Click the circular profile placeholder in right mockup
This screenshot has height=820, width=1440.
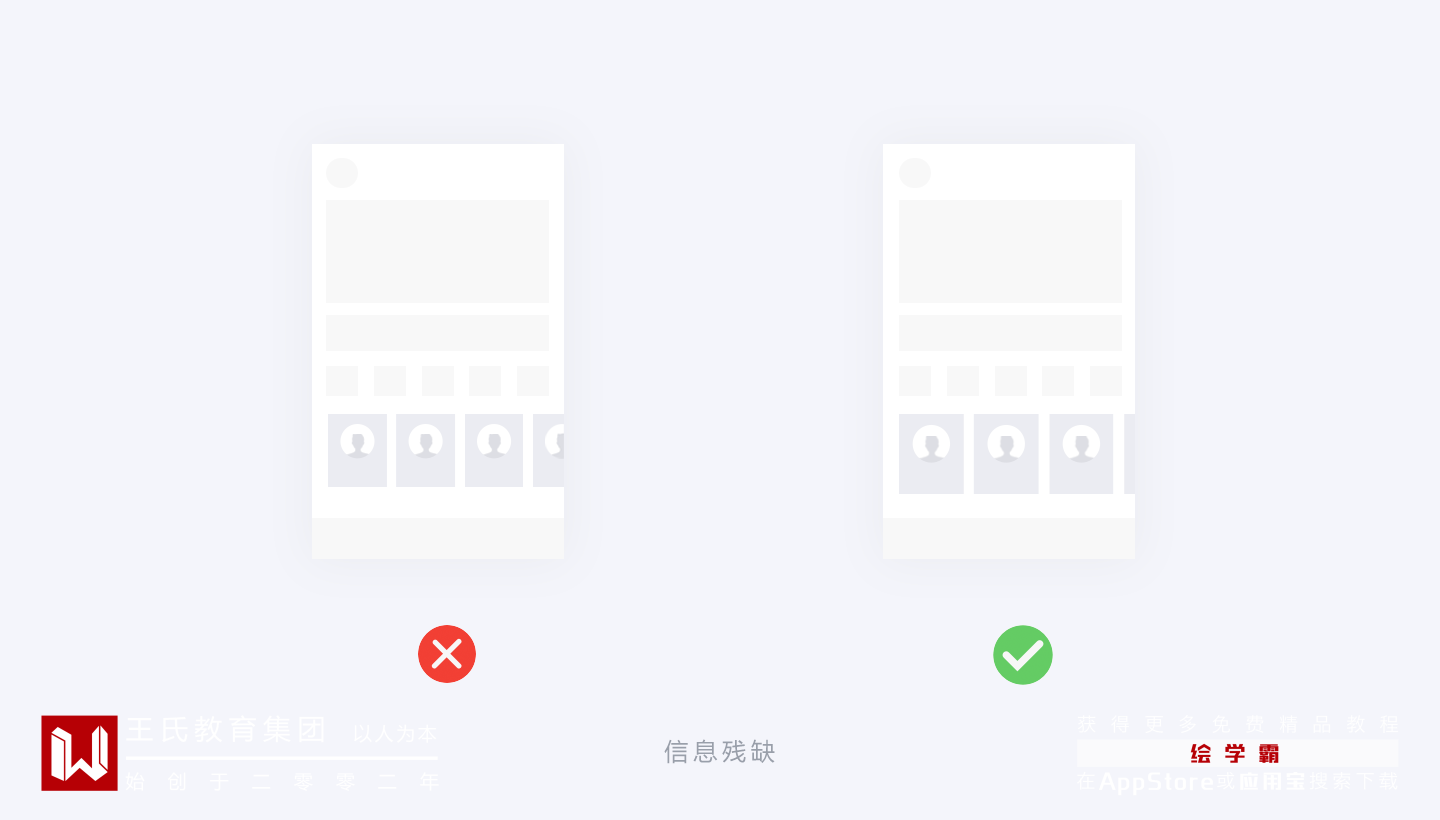(x=915, y=173)
